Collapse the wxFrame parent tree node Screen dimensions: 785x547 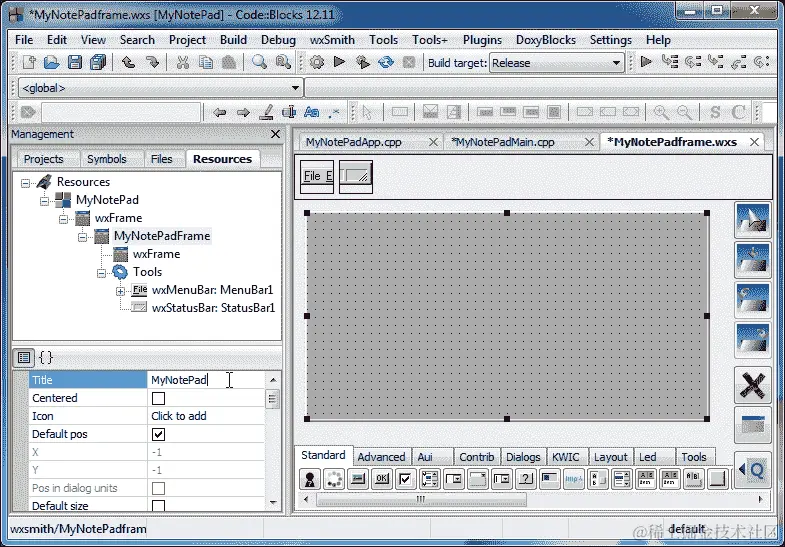tap(63, 219)
